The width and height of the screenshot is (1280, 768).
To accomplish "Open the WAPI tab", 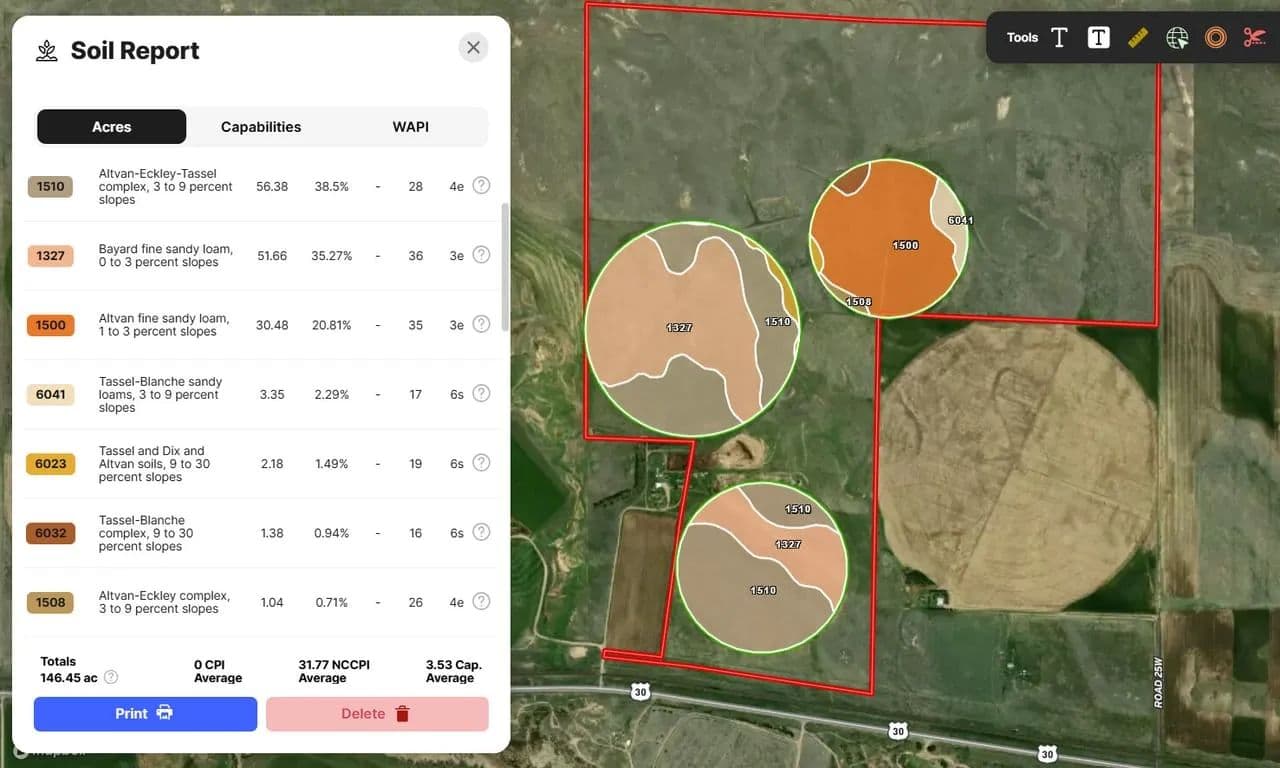I will [410, 127].
